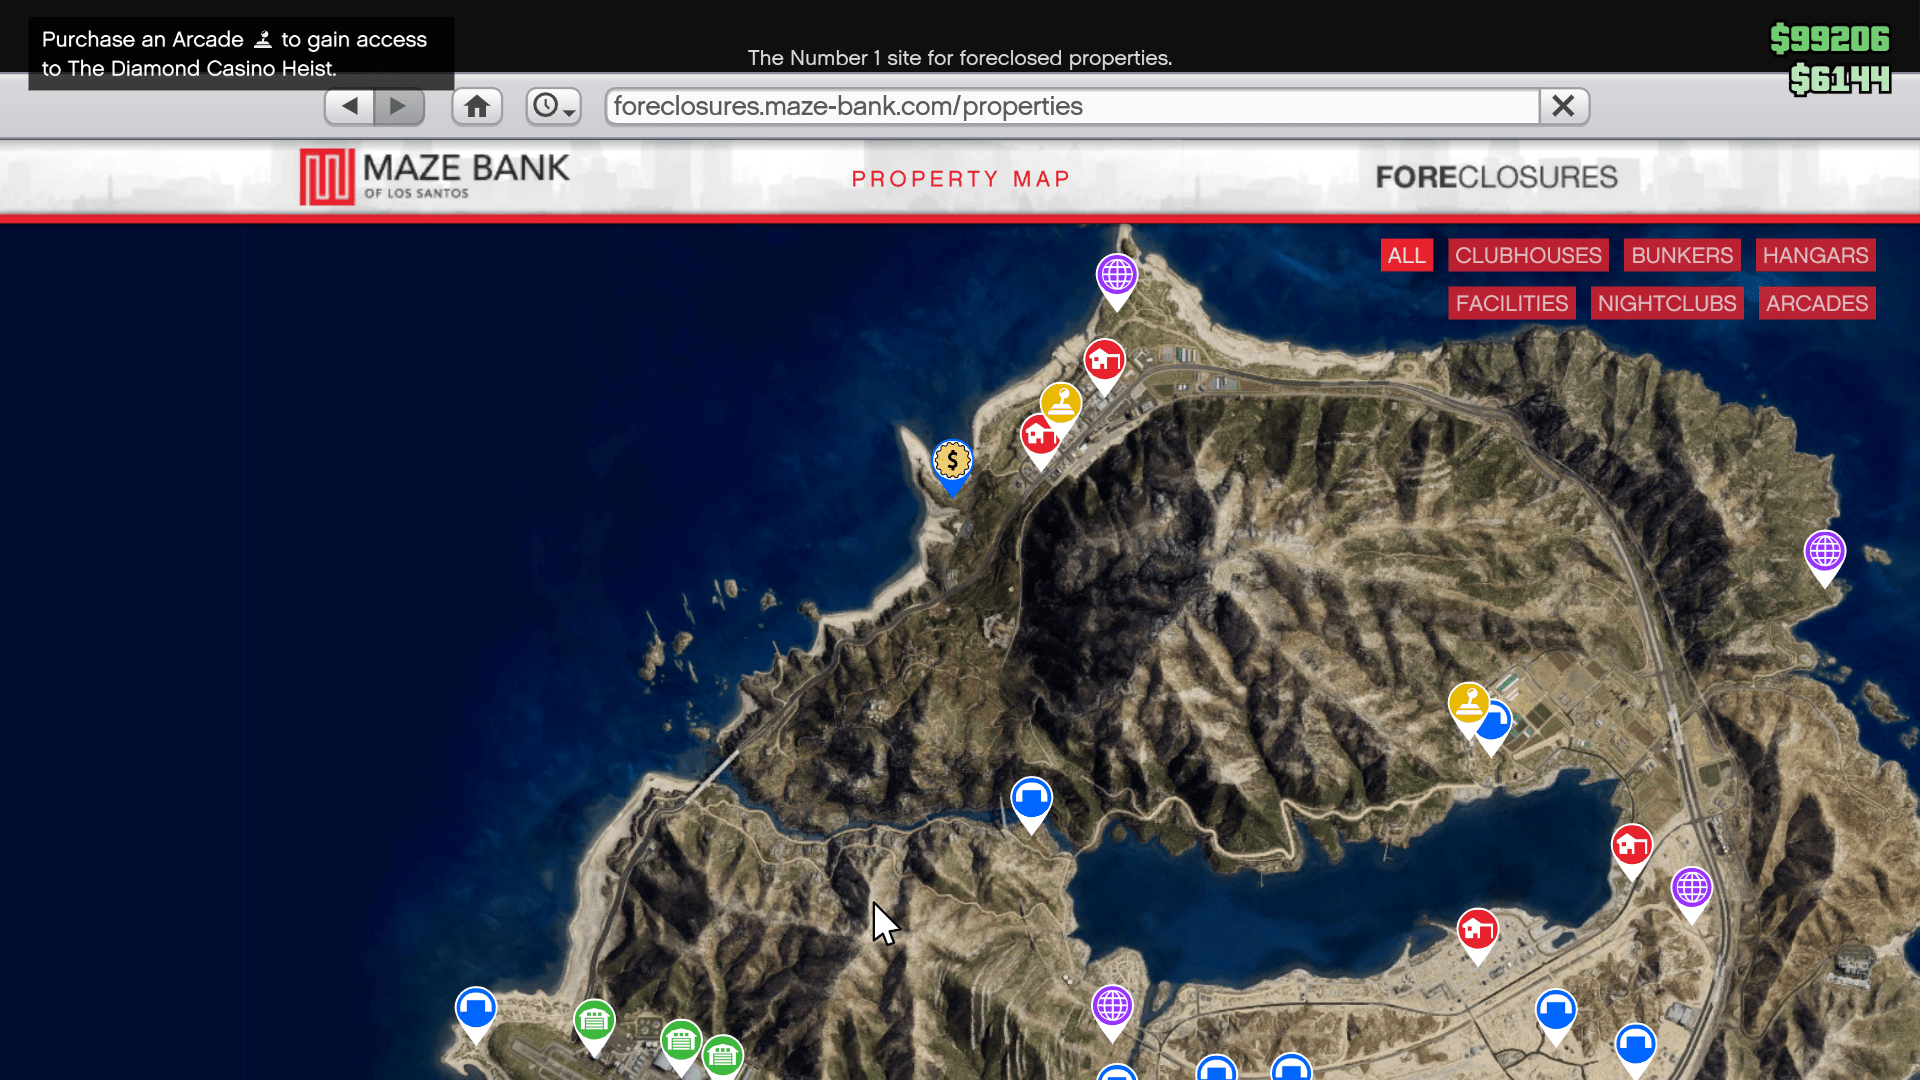
Task: Filter map by BUNKERS
Action: (x=1681, y=255)
